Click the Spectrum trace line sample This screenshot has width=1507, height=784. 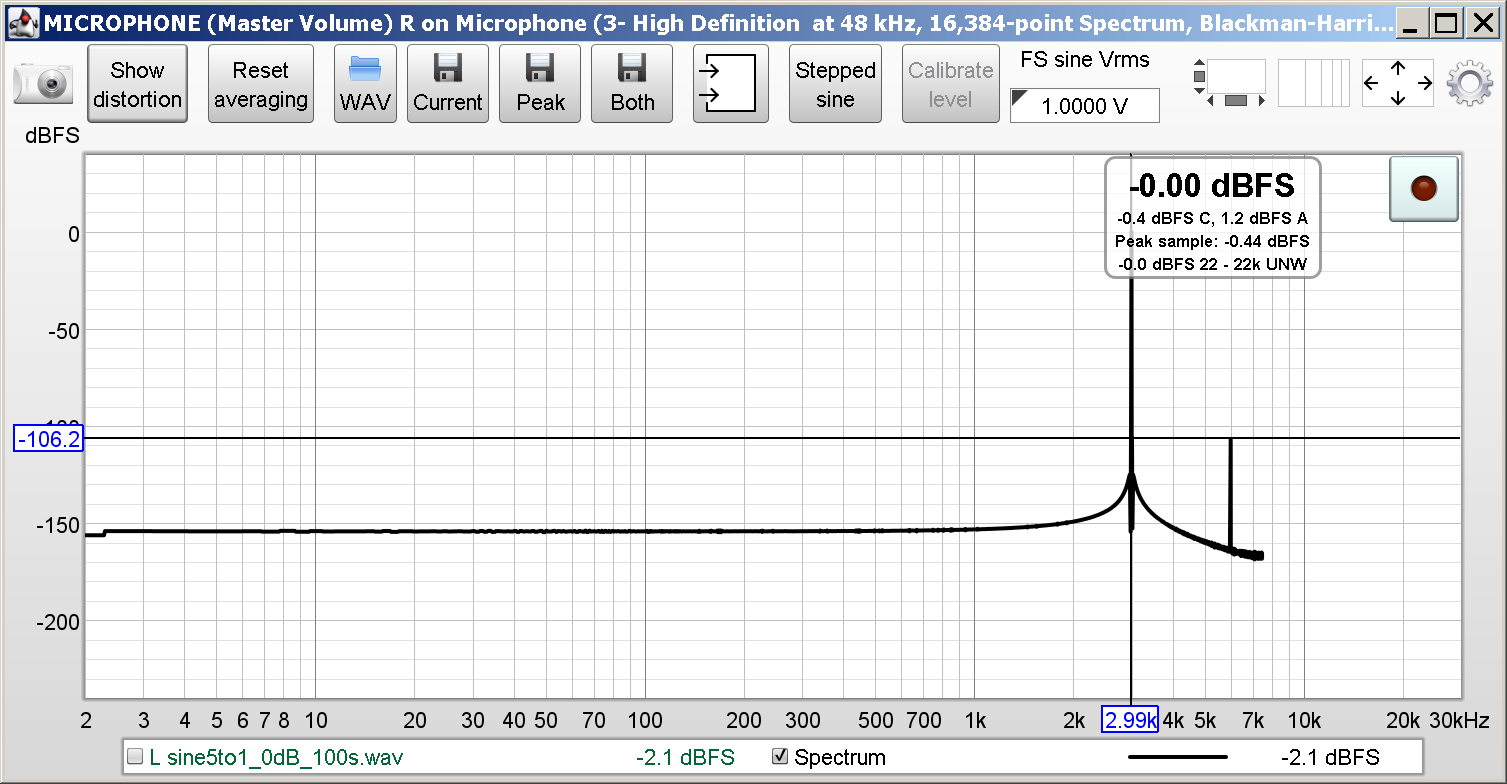[x=1176, y=758]
